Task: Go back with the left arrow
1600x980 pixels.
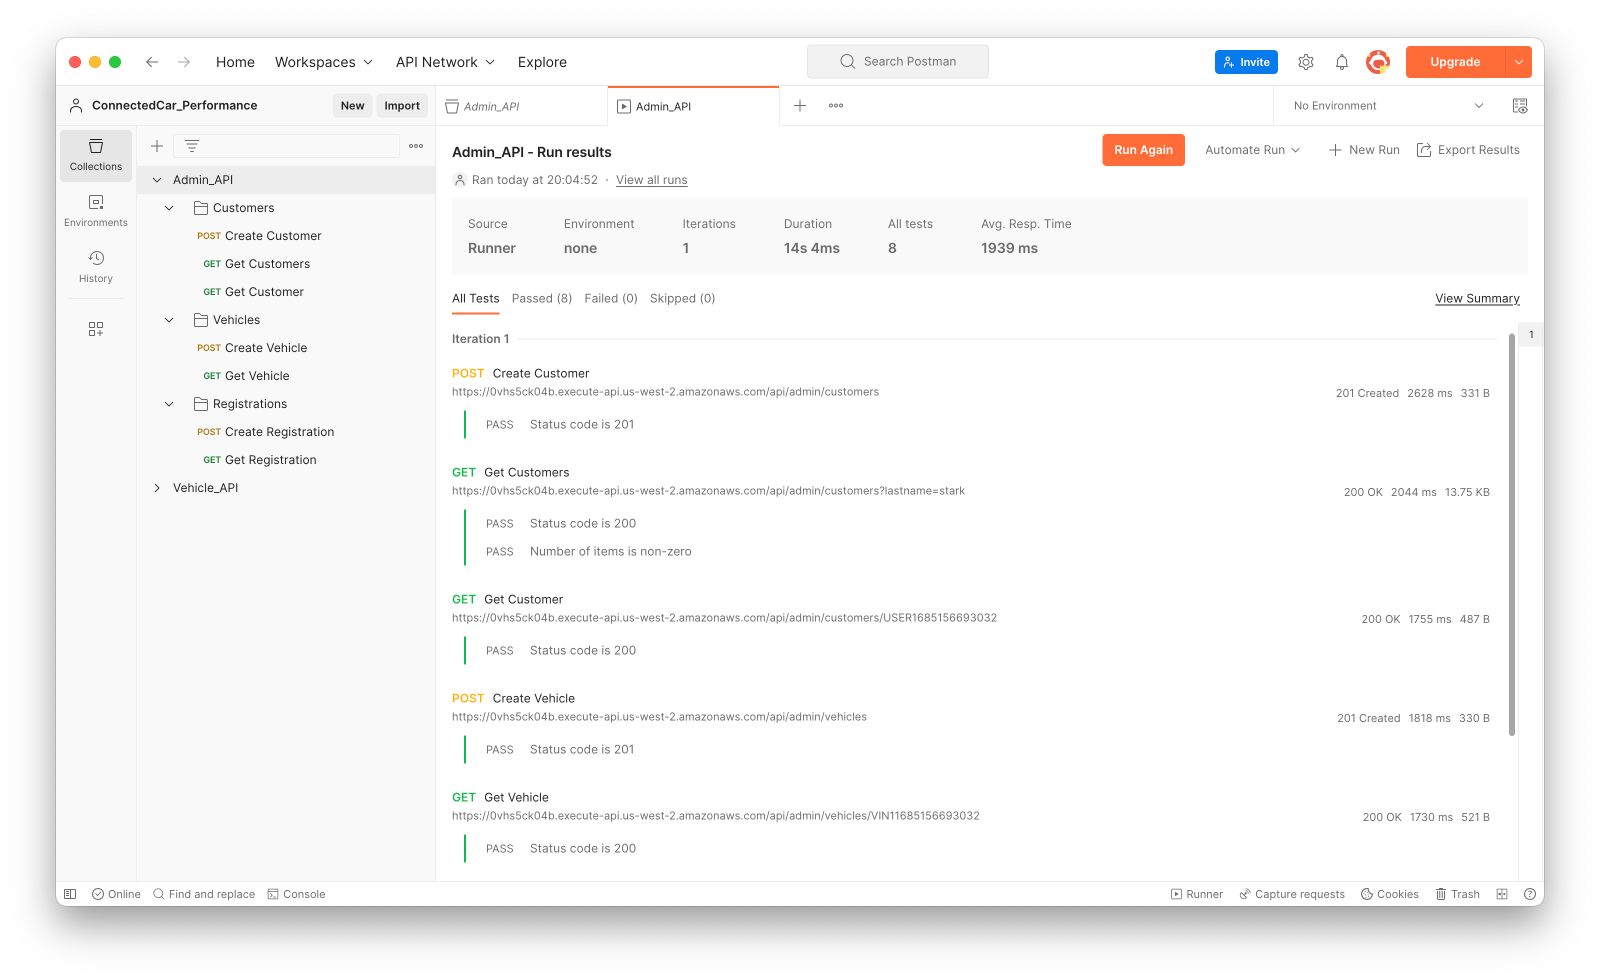Action: (x=152, y=62)
